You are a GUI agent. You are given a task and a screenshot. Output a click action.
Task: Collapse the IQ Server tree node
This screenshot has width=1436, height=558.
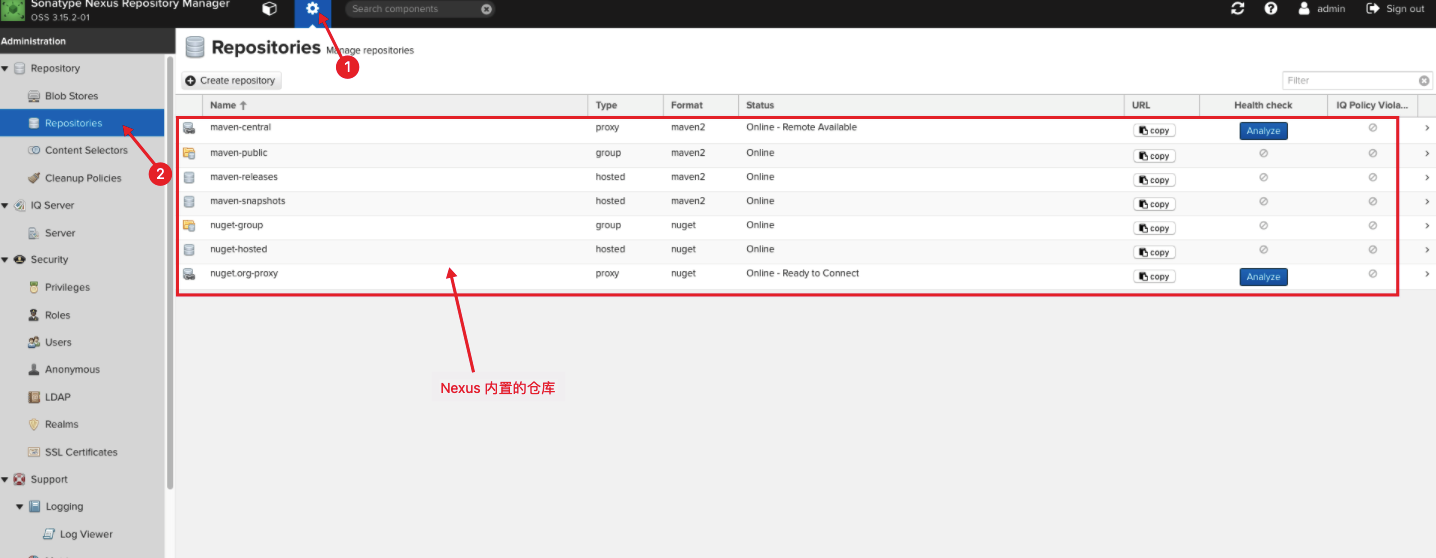(x=6, y=206)
